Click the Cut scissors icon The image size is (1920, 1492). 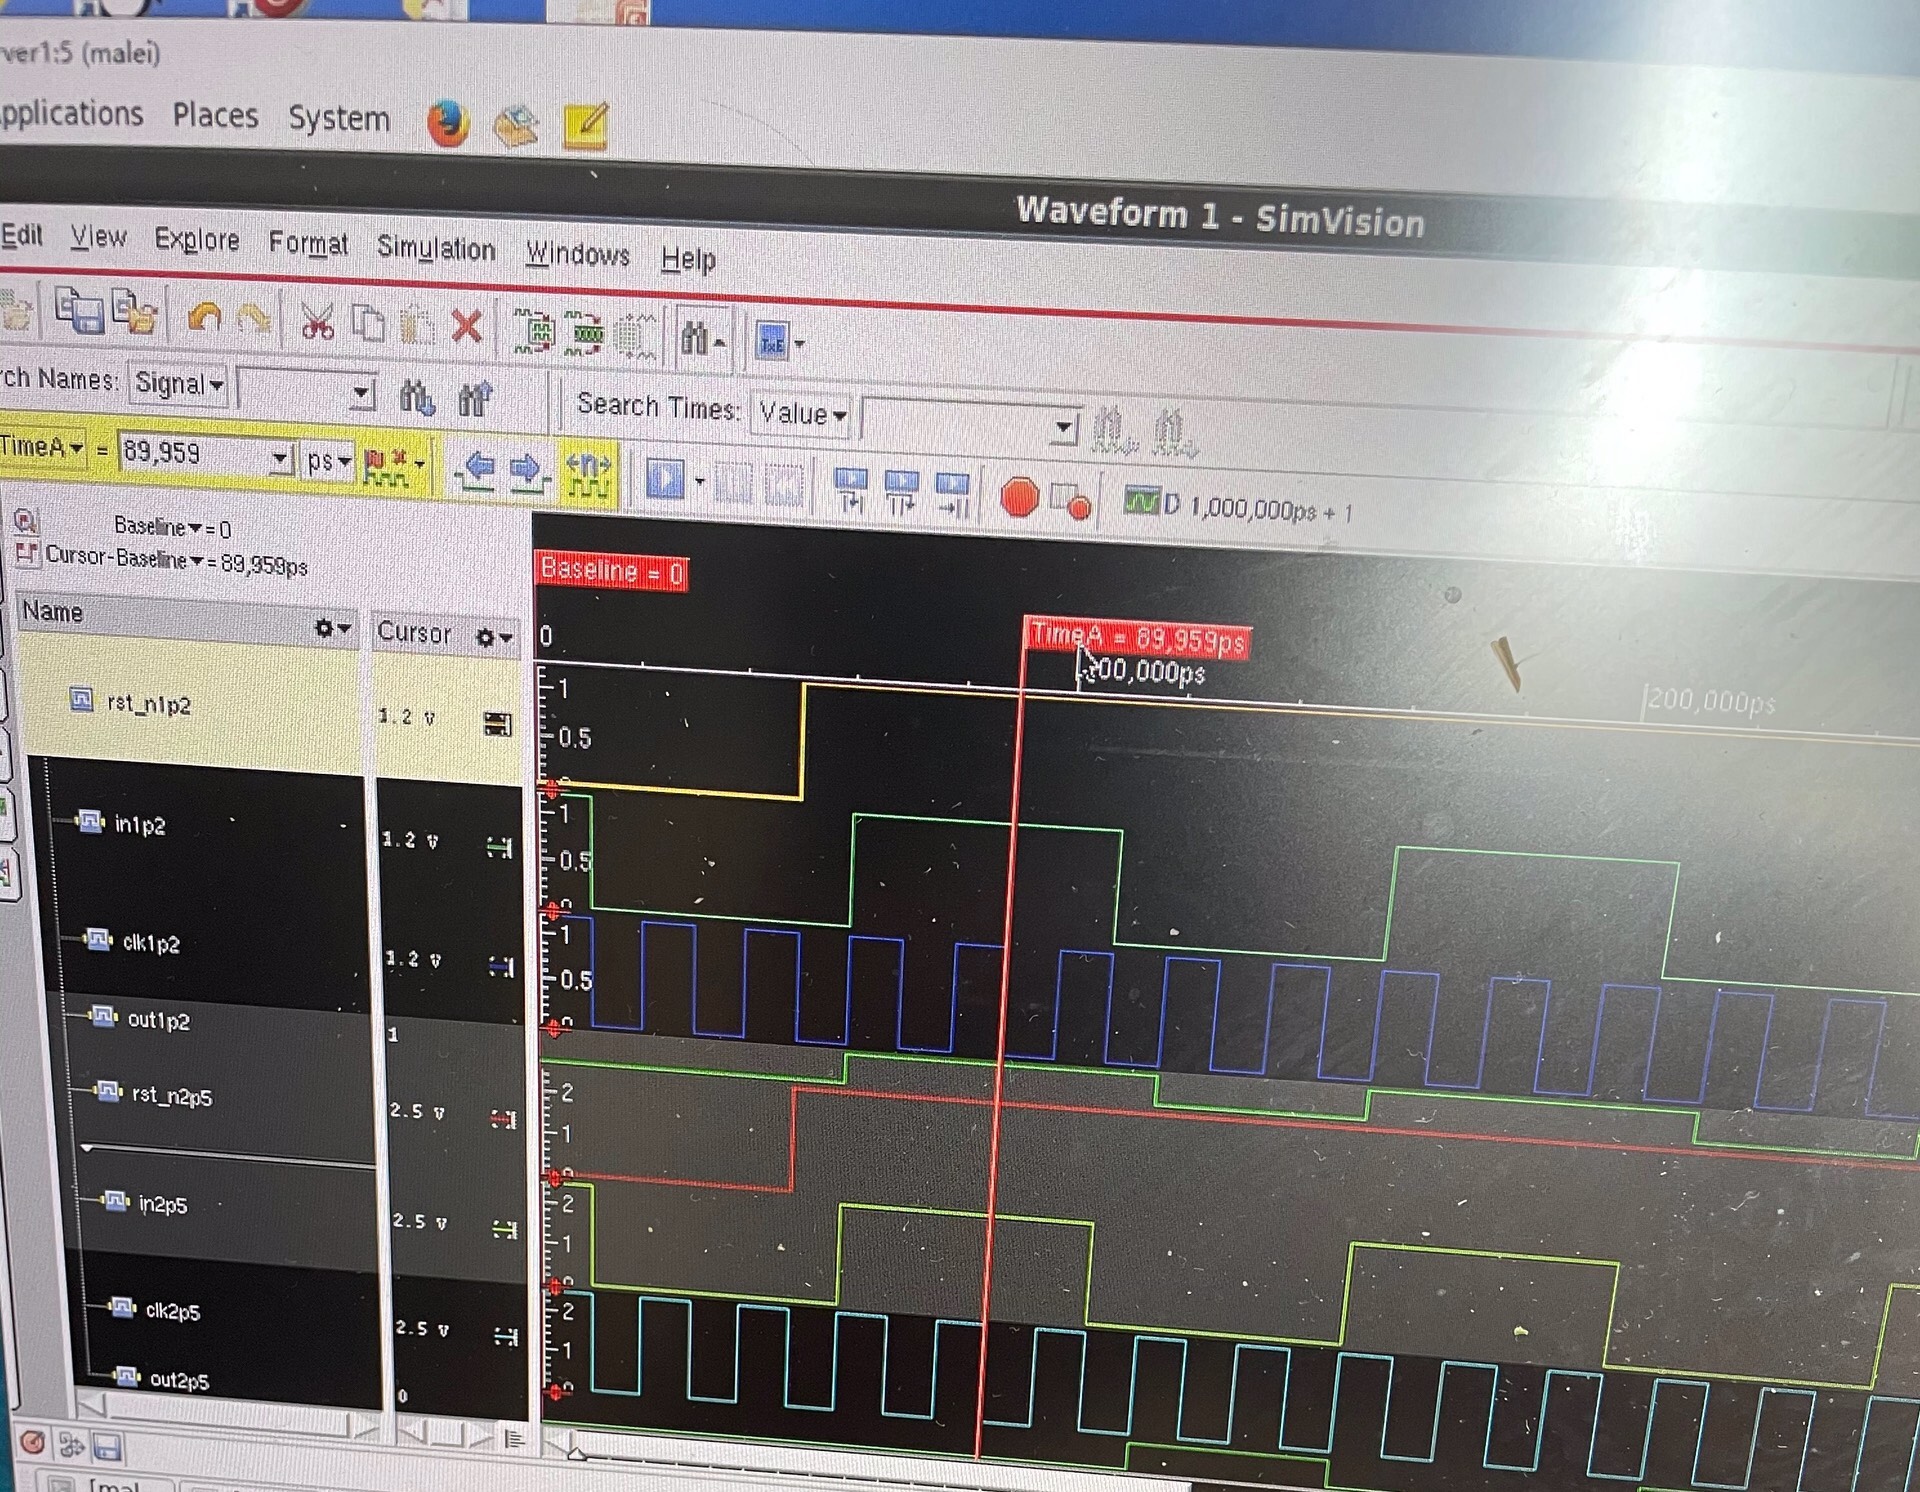pos(317,323)
